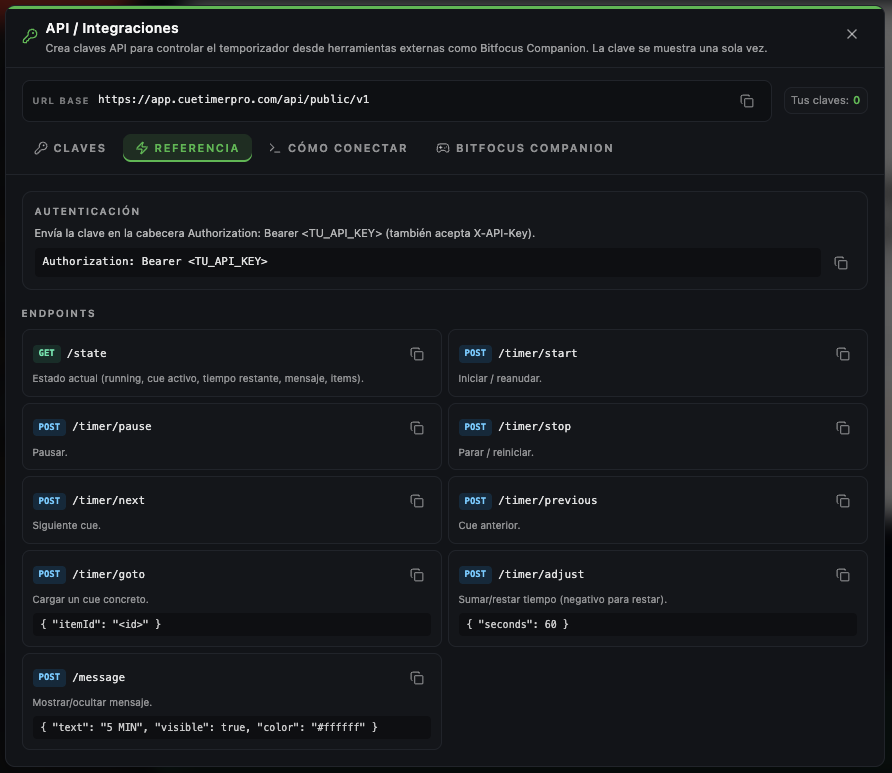
Task: Click the green key icon in header
Action: point(30,36)
